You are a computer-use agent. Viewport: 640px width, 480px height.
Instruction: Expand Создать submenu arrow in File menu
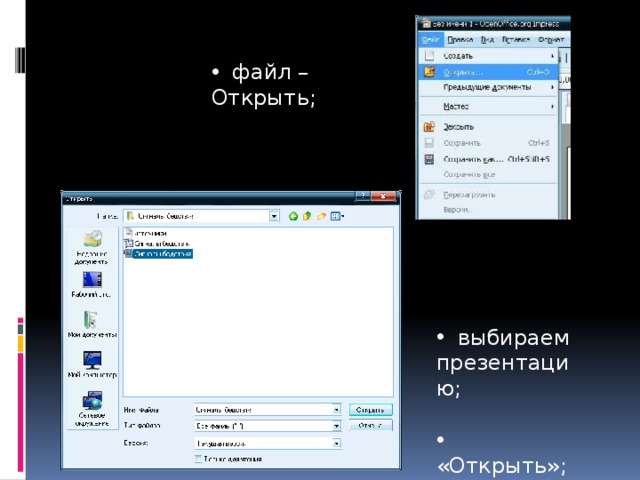pos(552,56)
